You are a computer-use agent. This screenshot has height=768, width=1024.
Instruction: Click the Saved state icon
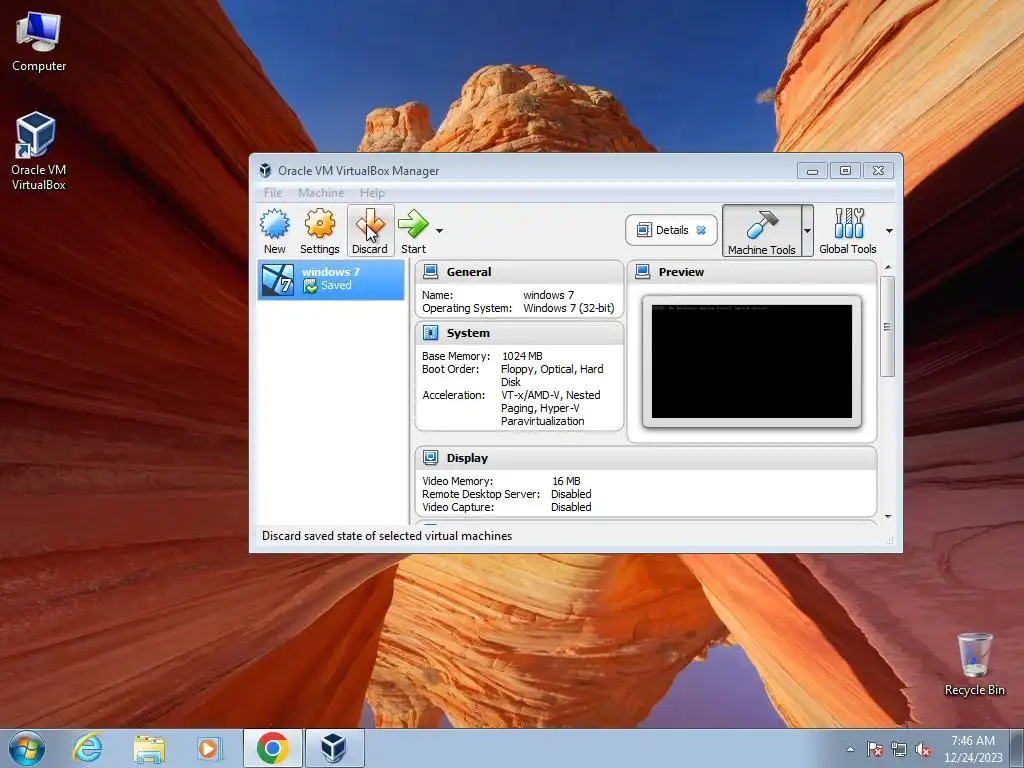(x=310, y=286)
